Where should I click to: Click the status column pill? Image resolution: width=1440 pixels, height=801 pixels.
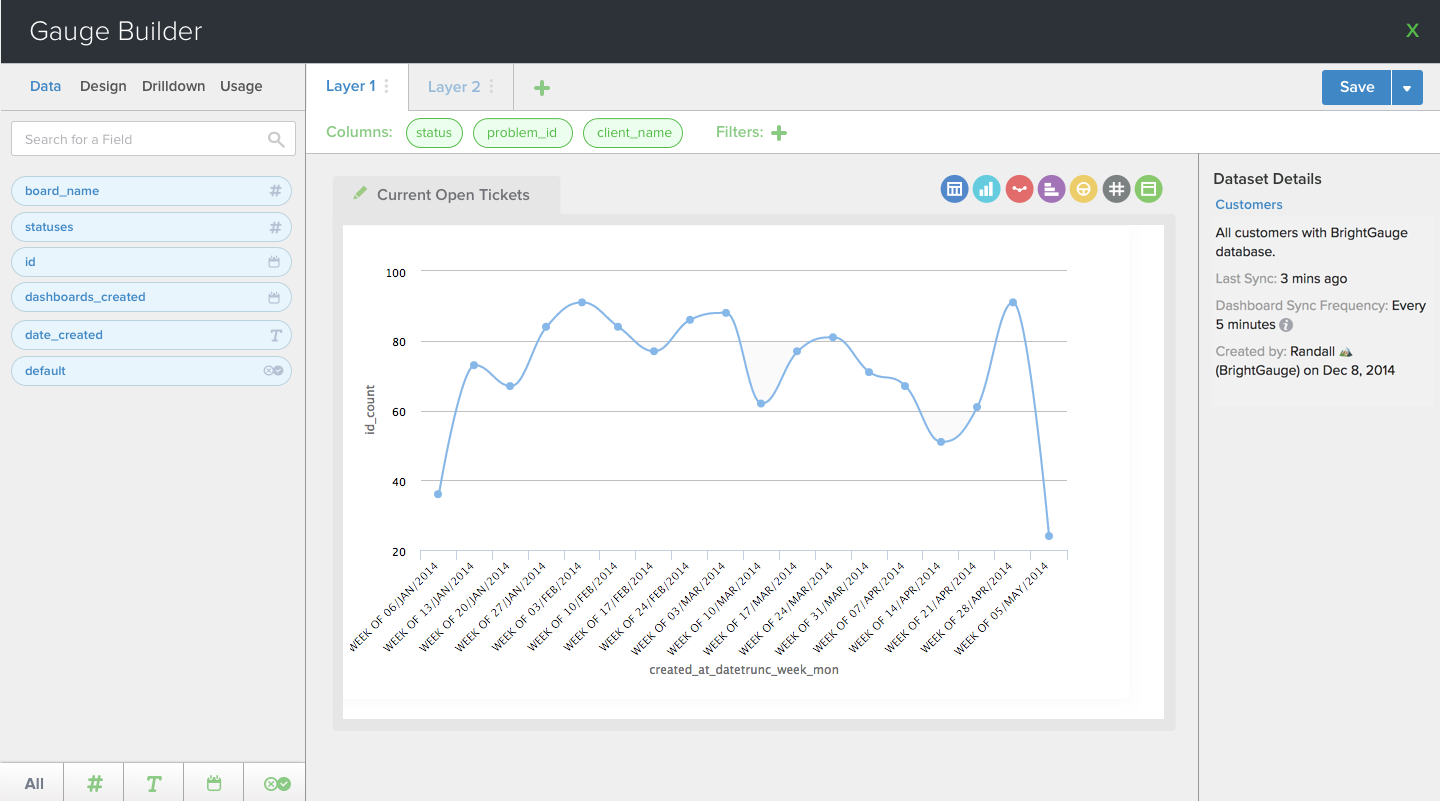[x=434, y=133]
